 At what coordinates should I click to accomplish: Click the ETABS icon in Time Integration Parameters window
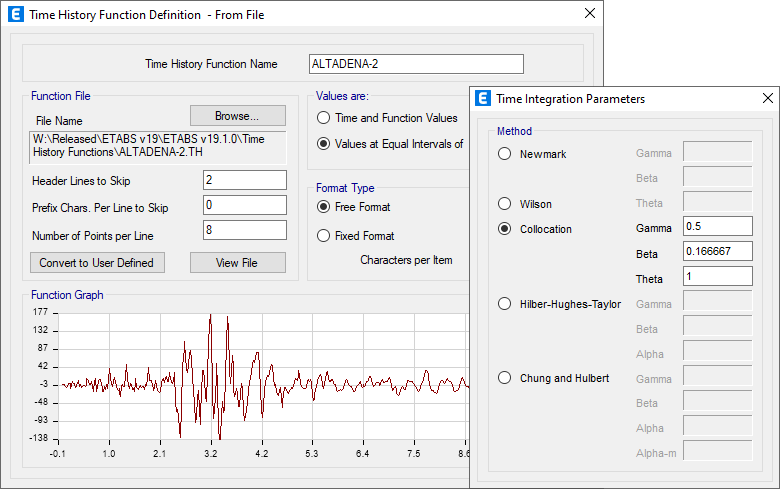point(485,99)
